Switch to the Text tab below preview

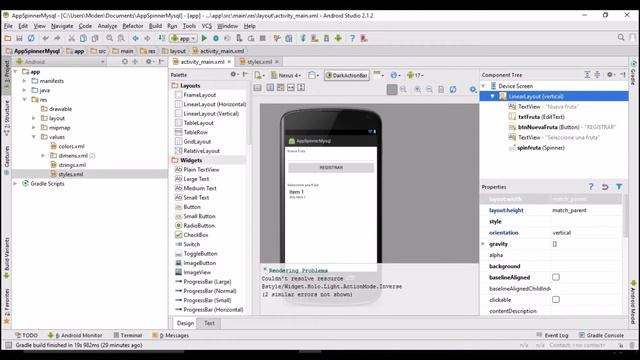coord(209,323)
